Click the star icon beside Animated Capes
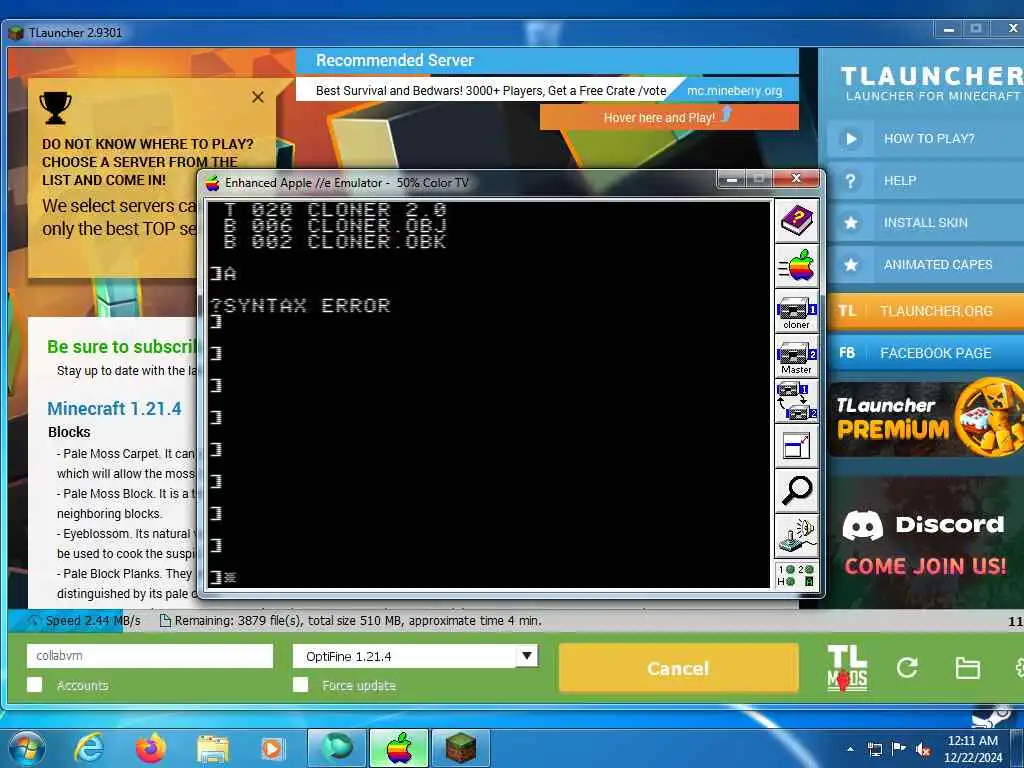 (850, 265)
